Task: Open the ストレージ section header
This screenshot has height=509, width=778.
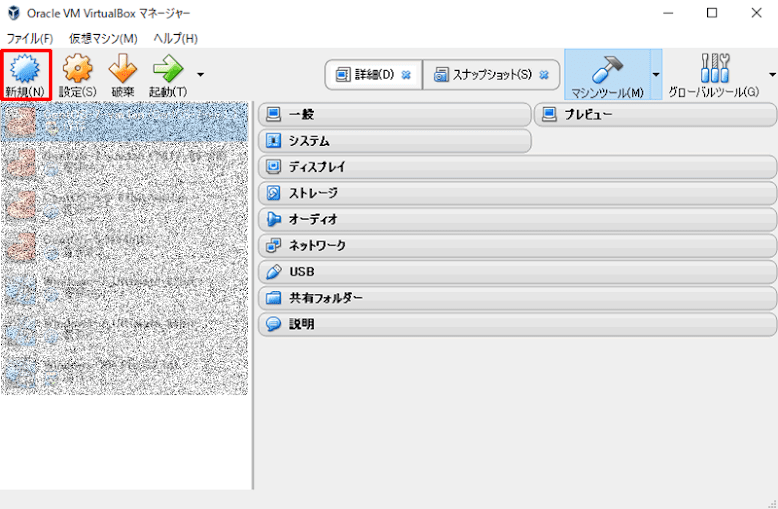Action: 518,193
